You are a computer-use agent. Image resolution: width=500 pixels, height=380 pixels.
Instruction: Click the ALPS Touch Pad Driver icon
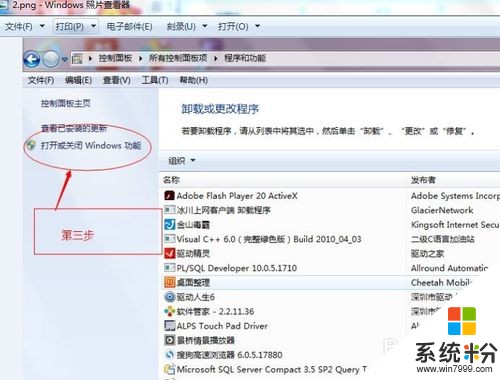[169, 326]
